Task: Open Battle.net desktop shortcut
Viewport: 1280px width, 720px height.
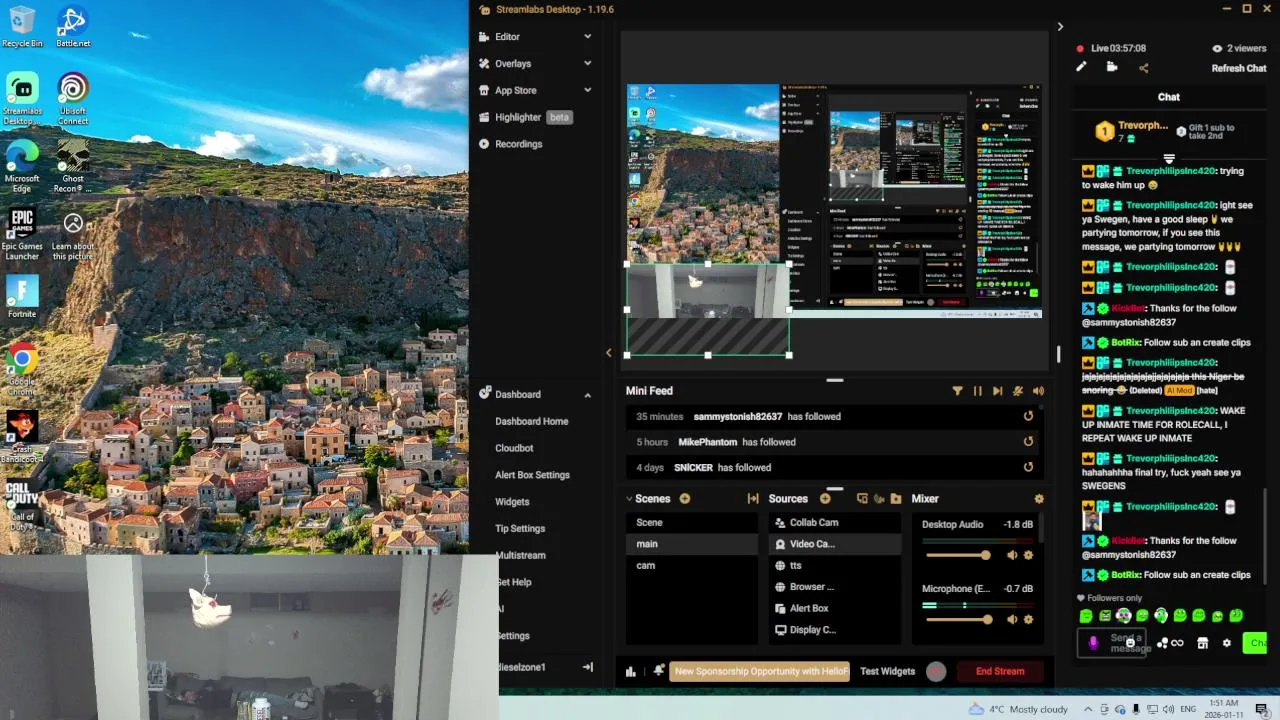Action: point(73,27)
